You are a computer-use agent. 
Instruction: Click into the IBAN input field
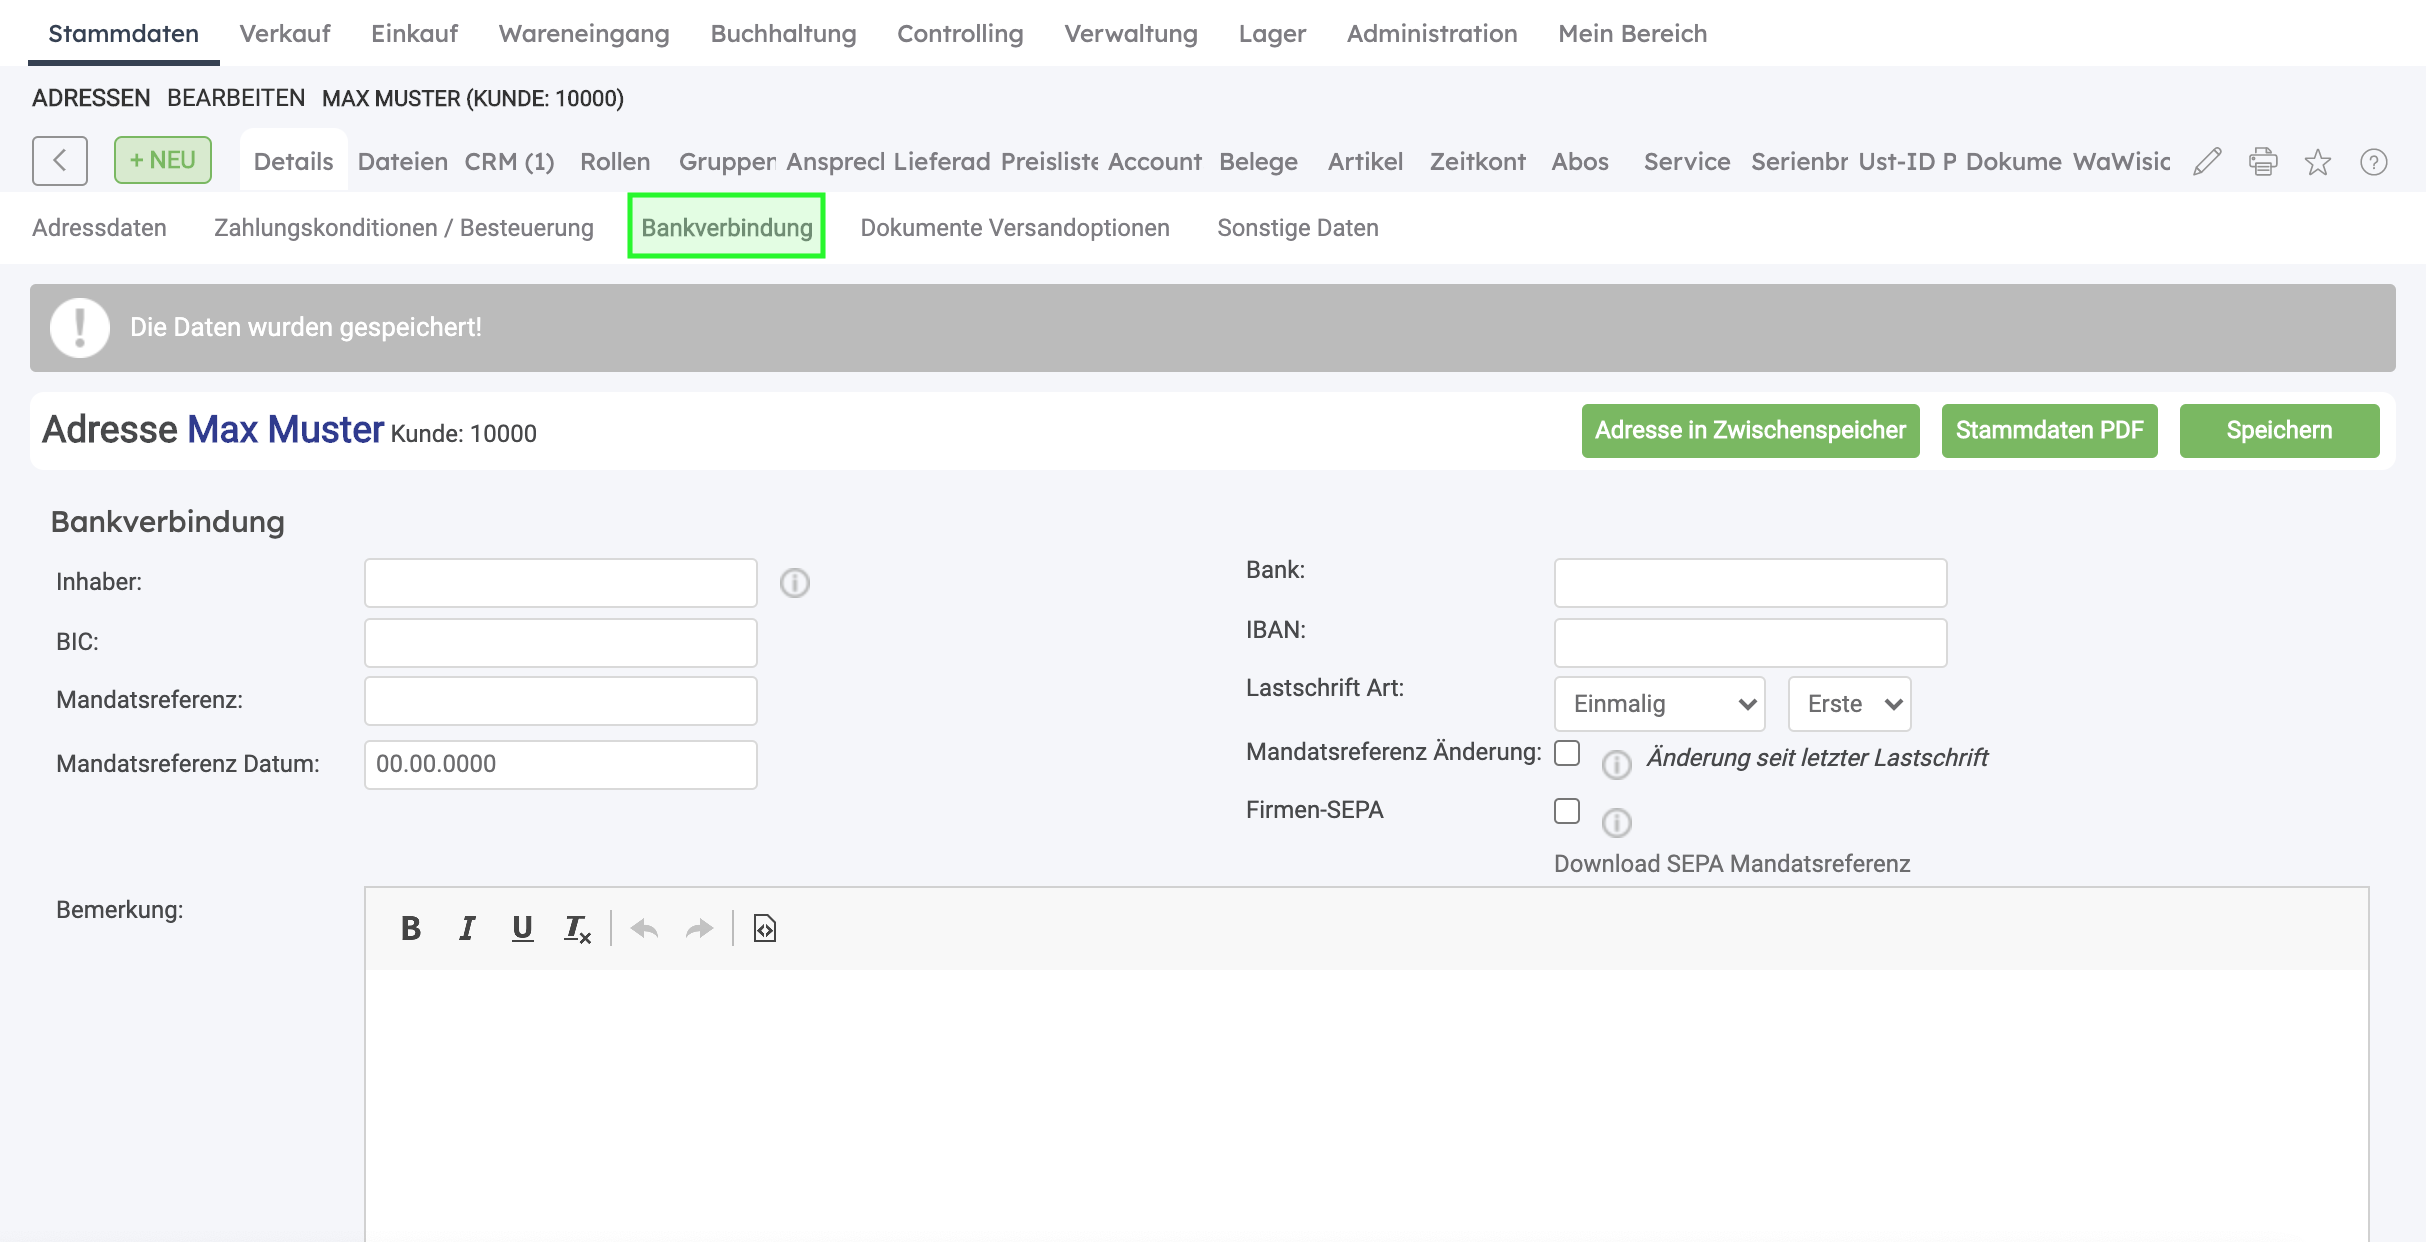1750,643
